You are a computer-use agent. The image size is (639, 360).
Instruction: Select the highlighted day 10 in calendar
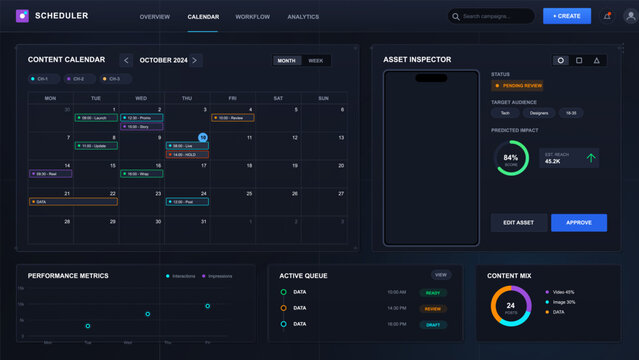[203, 137]
